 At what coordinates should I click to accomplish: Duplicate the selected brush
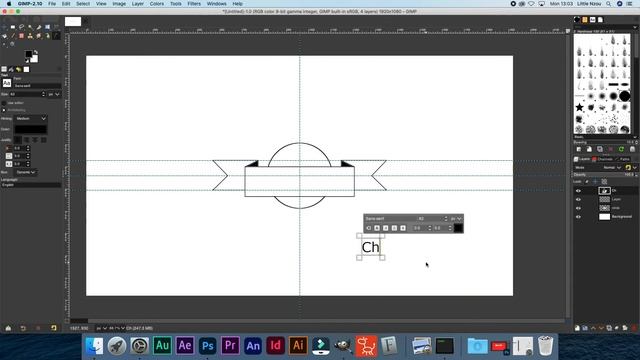(x=600, y=149)
